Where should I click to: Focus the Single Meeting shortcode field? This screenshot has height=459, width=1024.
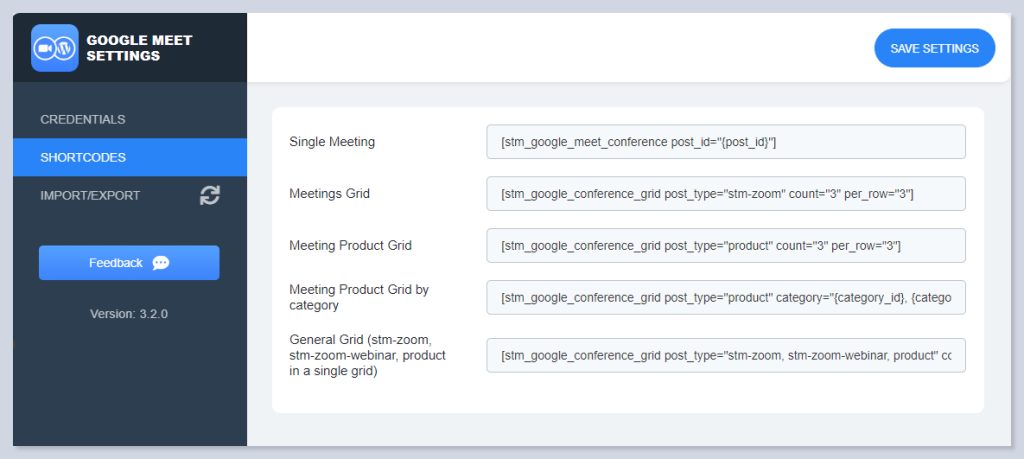[725, 142]
